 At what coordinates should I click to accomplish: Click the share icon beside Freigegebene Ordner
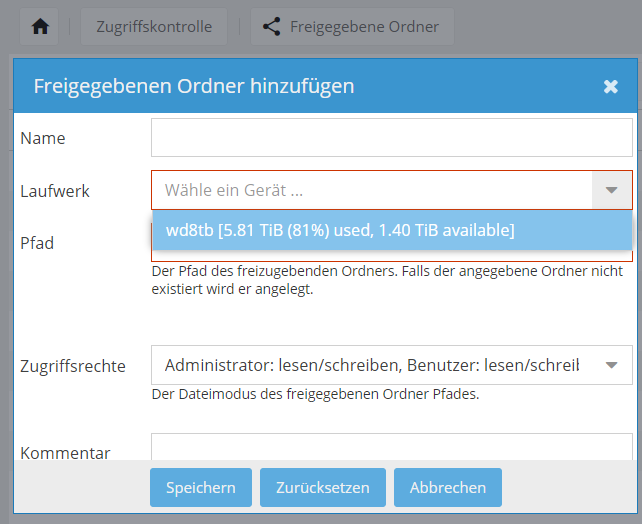click(271, 27)
